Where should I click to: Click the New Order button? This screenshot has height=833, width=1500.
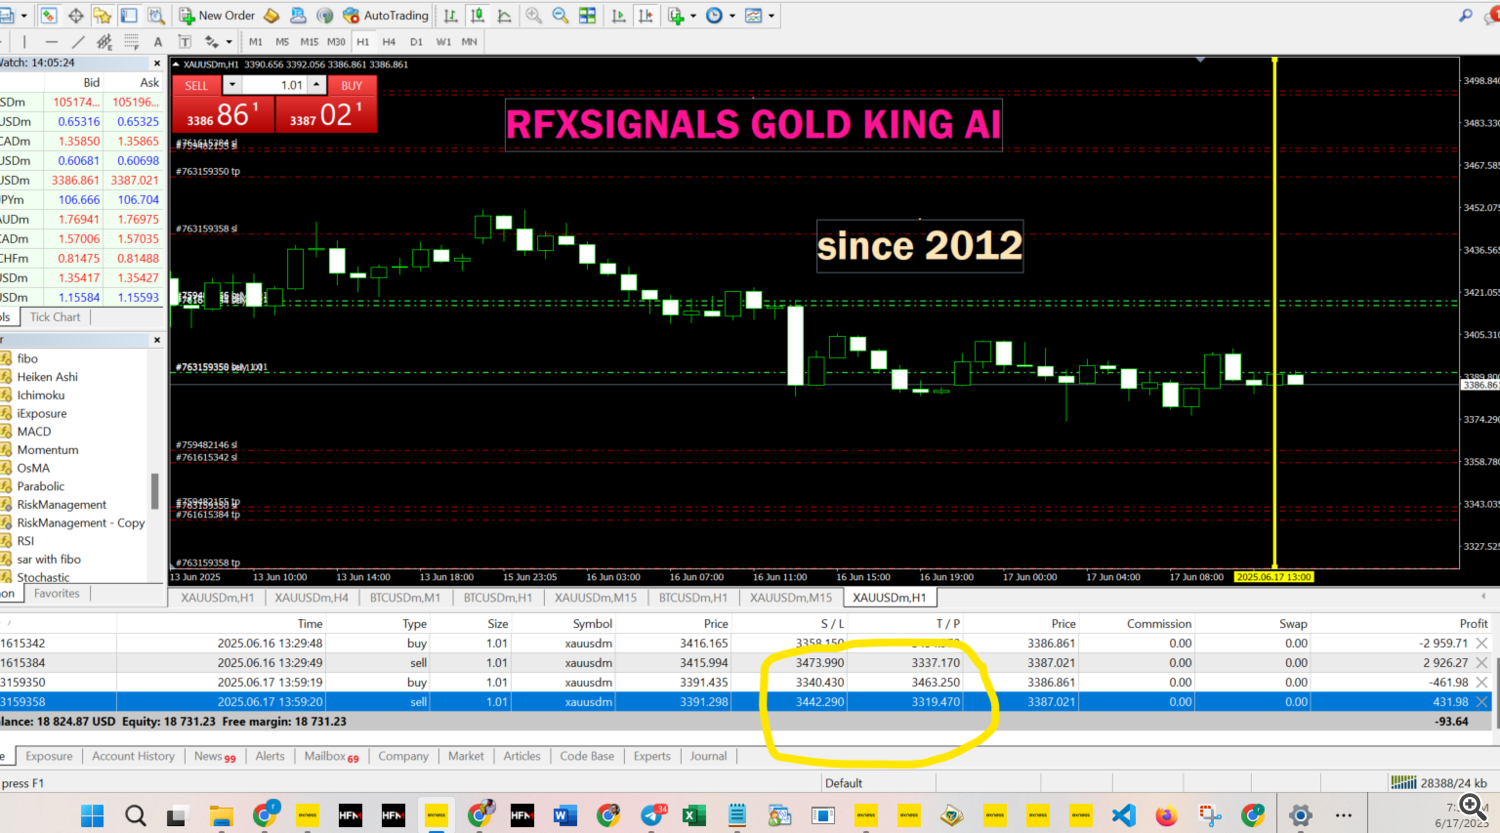point(217,16)
